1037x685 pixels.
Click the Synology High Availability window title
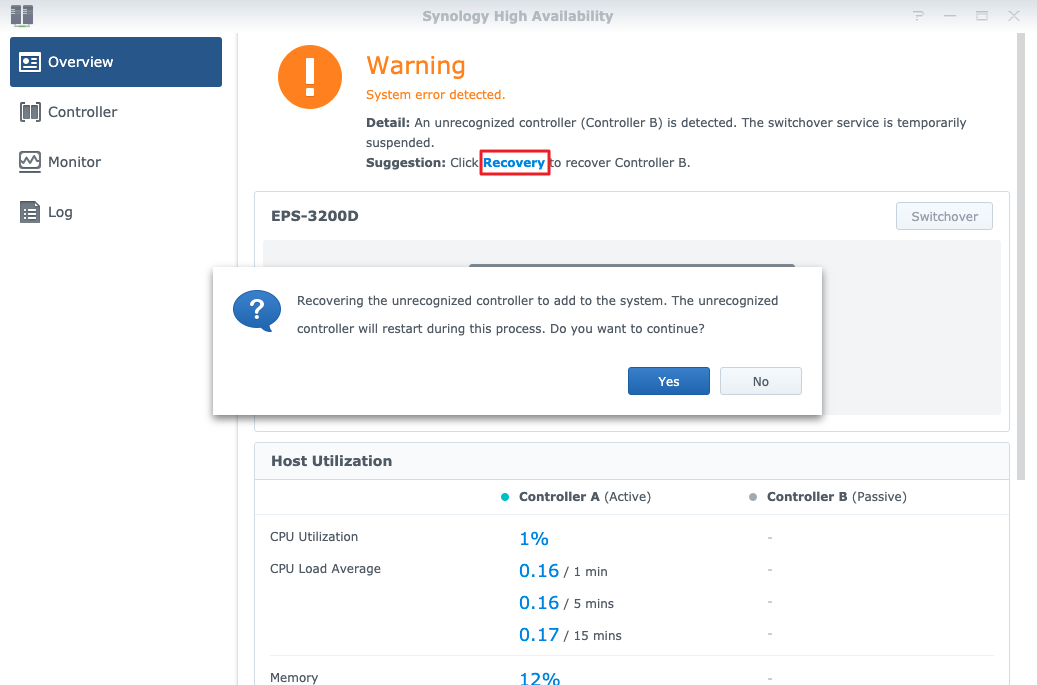518,16
